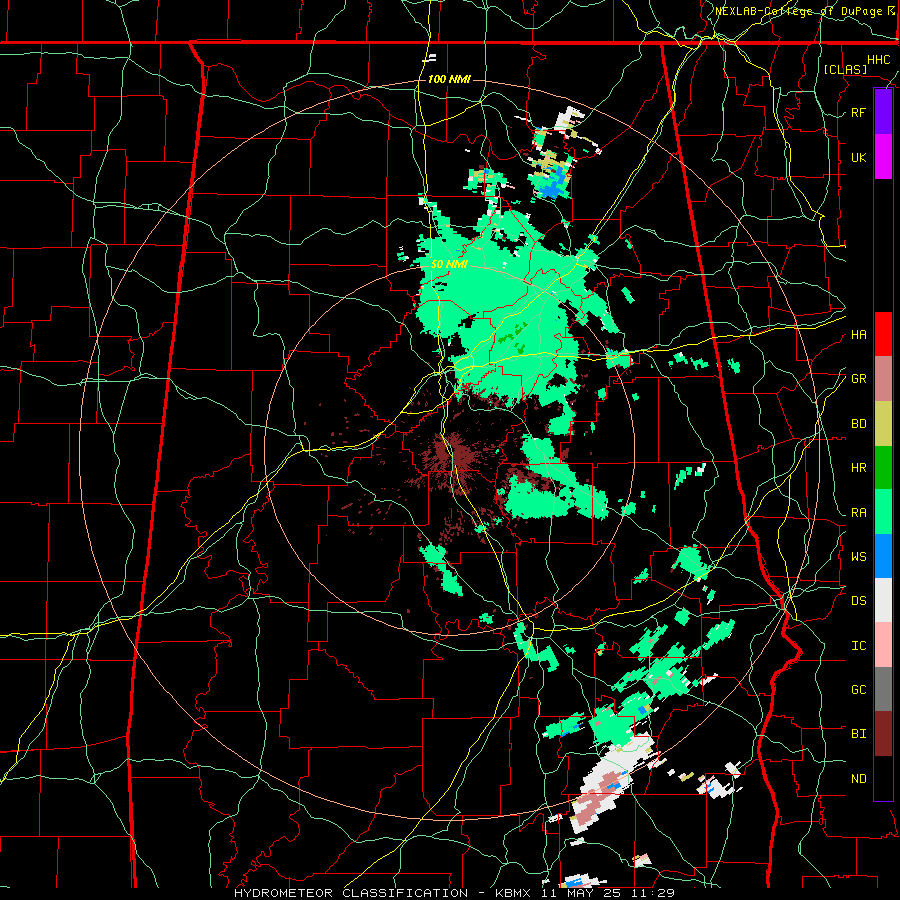Click the RA legend label
Image resolution: width=900 pixels, height=900 pixels.
pos(858,513)
